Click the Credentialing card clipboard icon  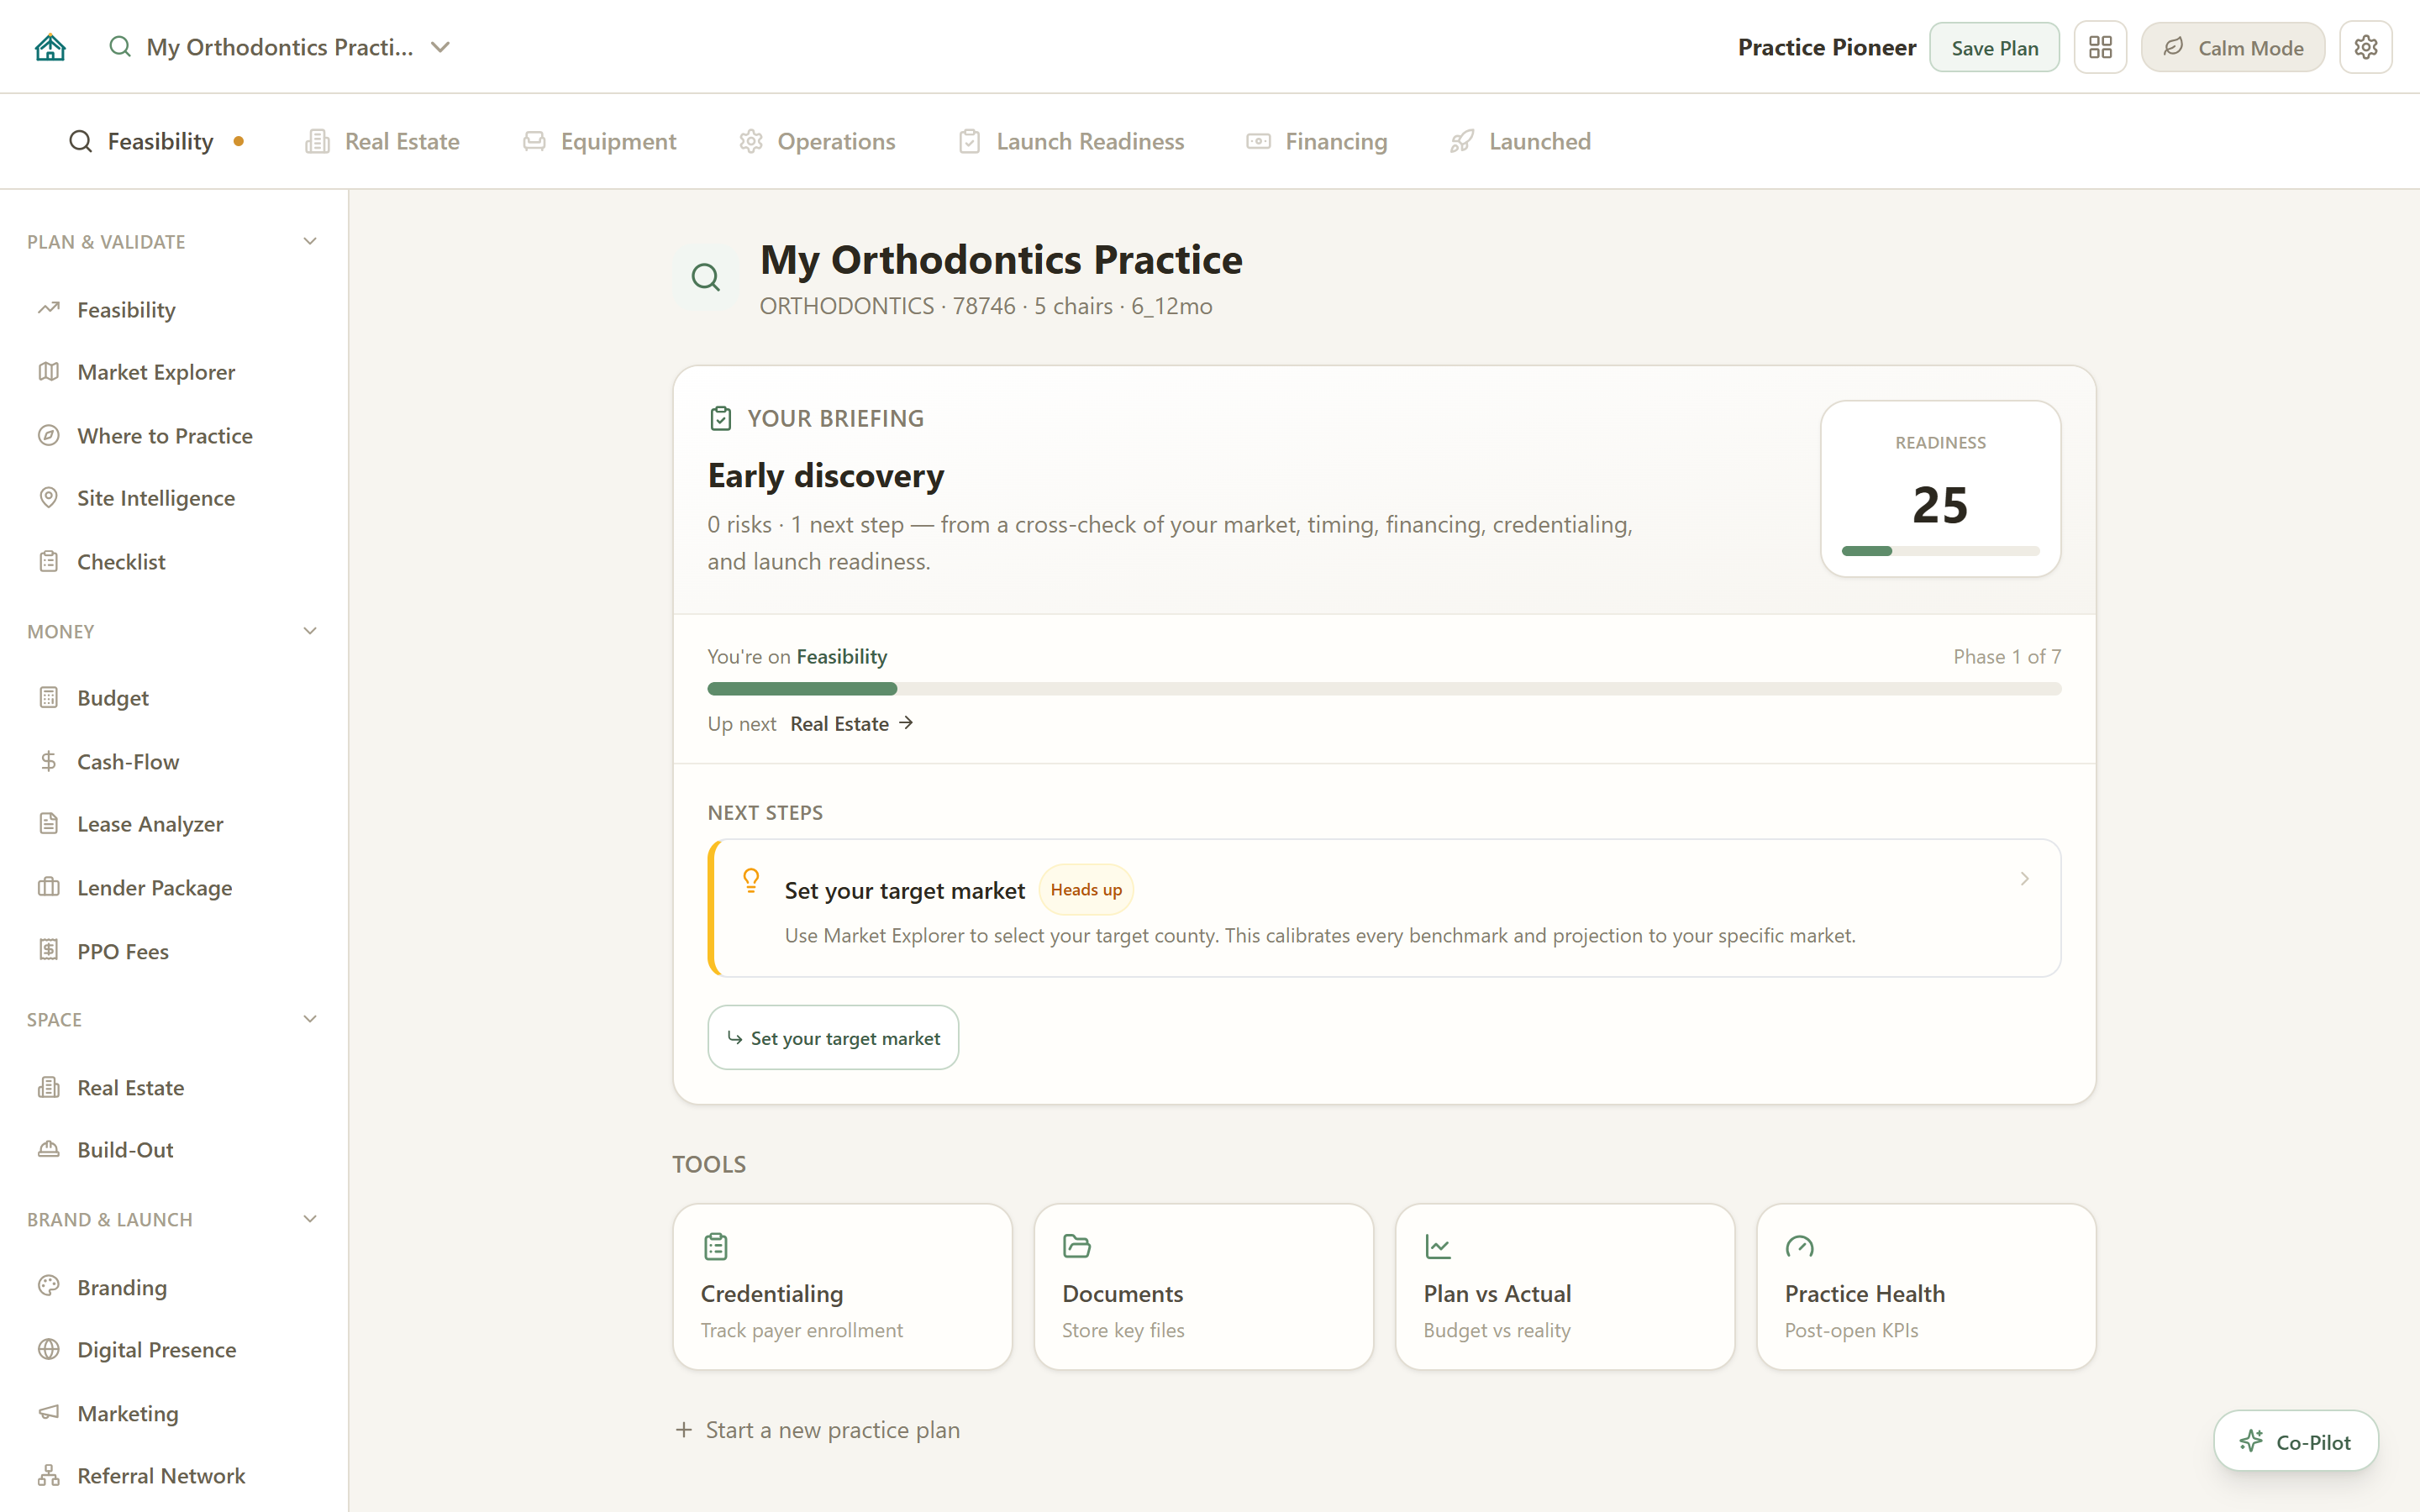tap(716, 1246)
